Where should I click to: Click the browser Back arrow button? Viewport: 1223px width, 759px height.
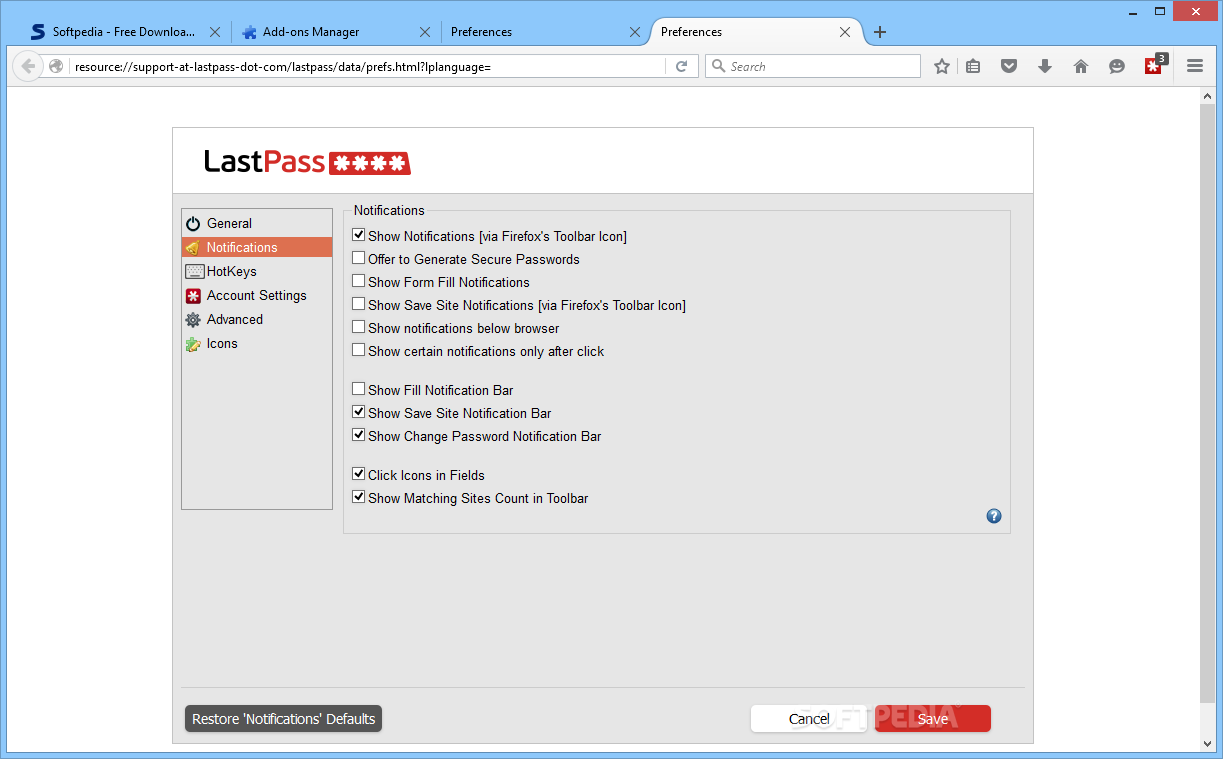click(x=28, y=66)
